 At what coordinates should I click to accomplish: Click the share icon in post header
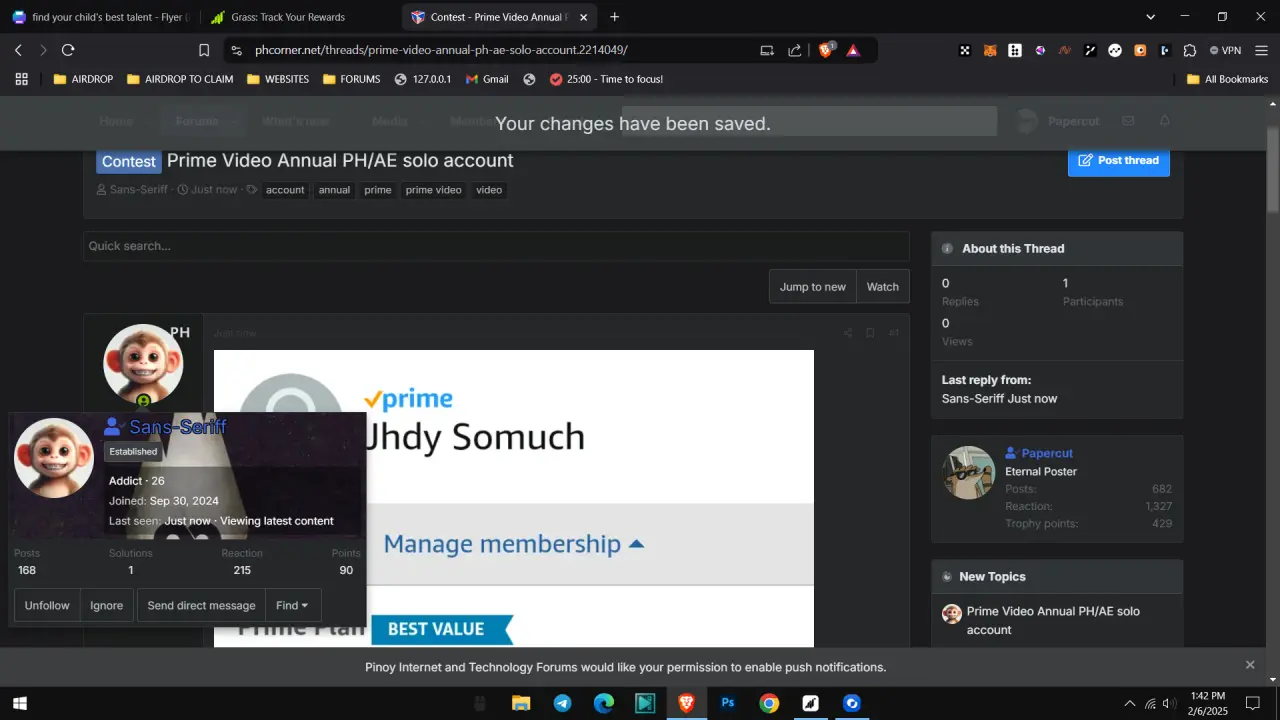(x=848, y=333)
